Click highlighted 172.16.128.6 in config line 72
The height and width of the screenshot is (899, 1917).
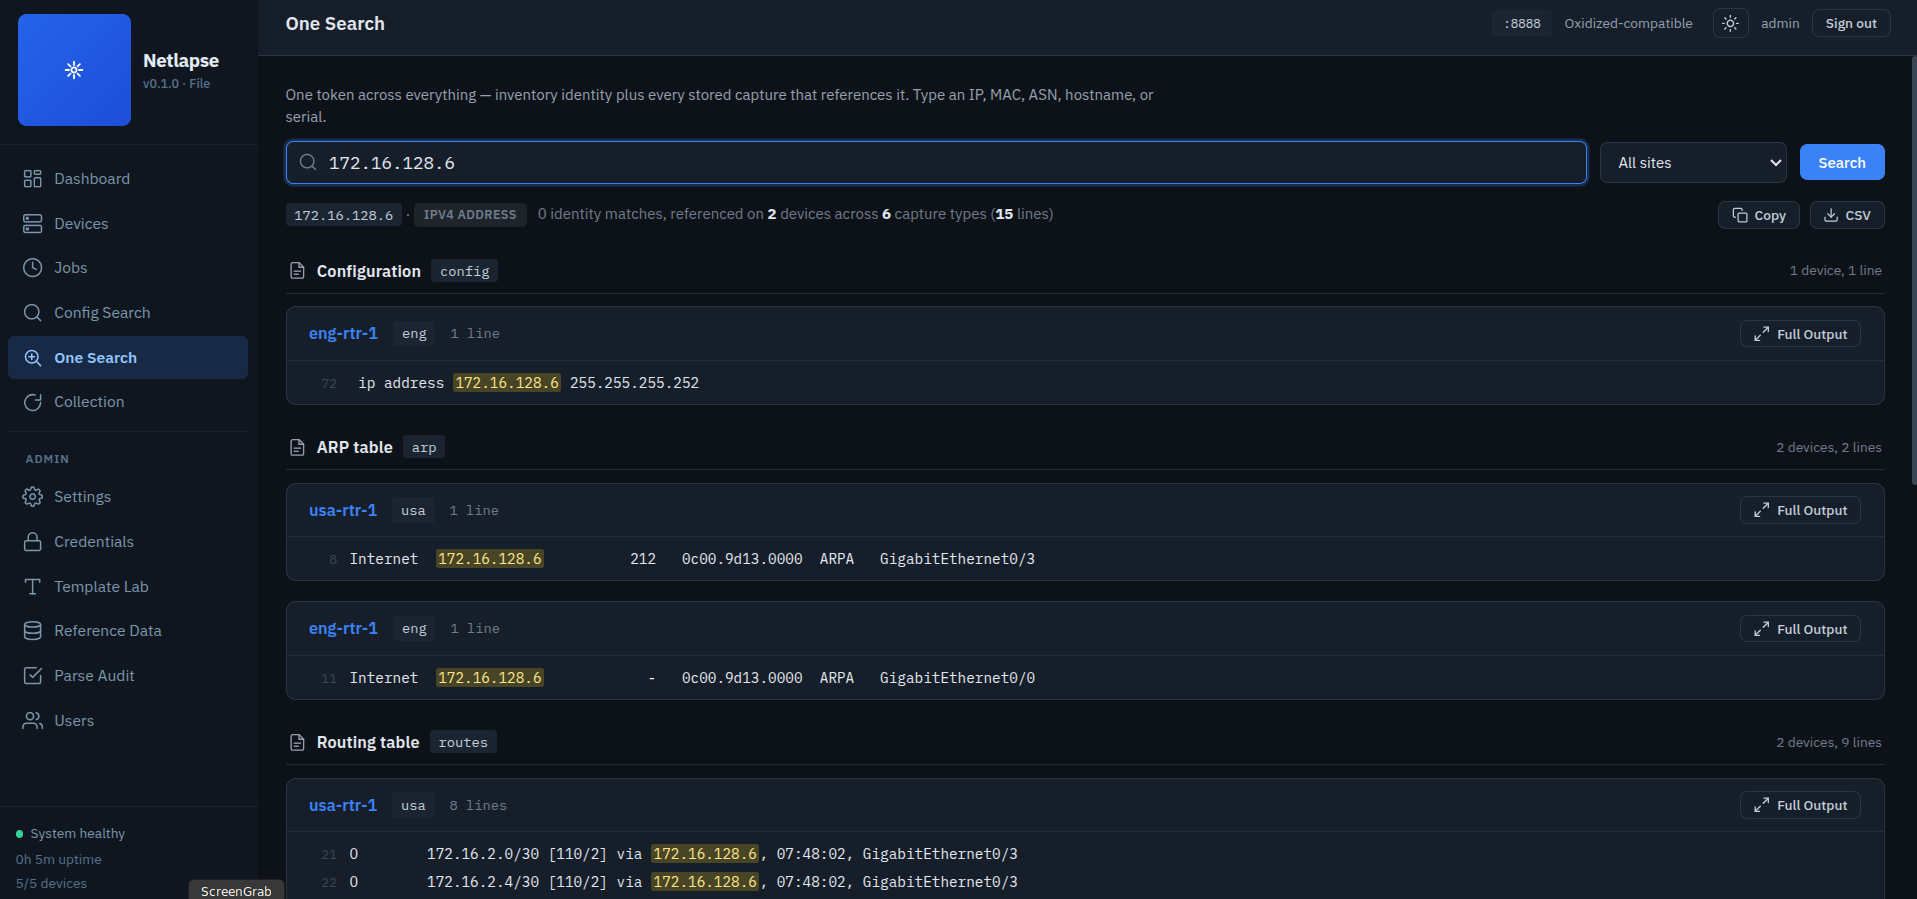(507, 383)
